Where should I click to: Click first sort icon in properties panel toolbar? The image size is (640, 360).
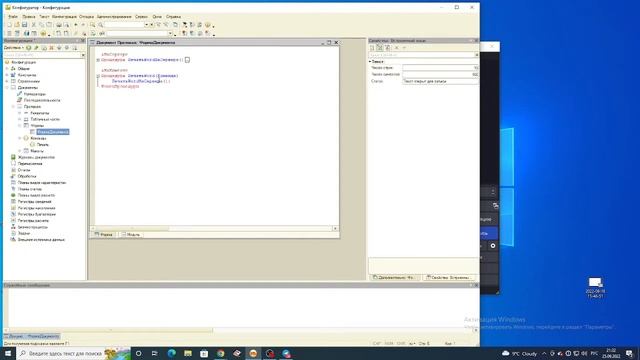[x=372, y=48]
